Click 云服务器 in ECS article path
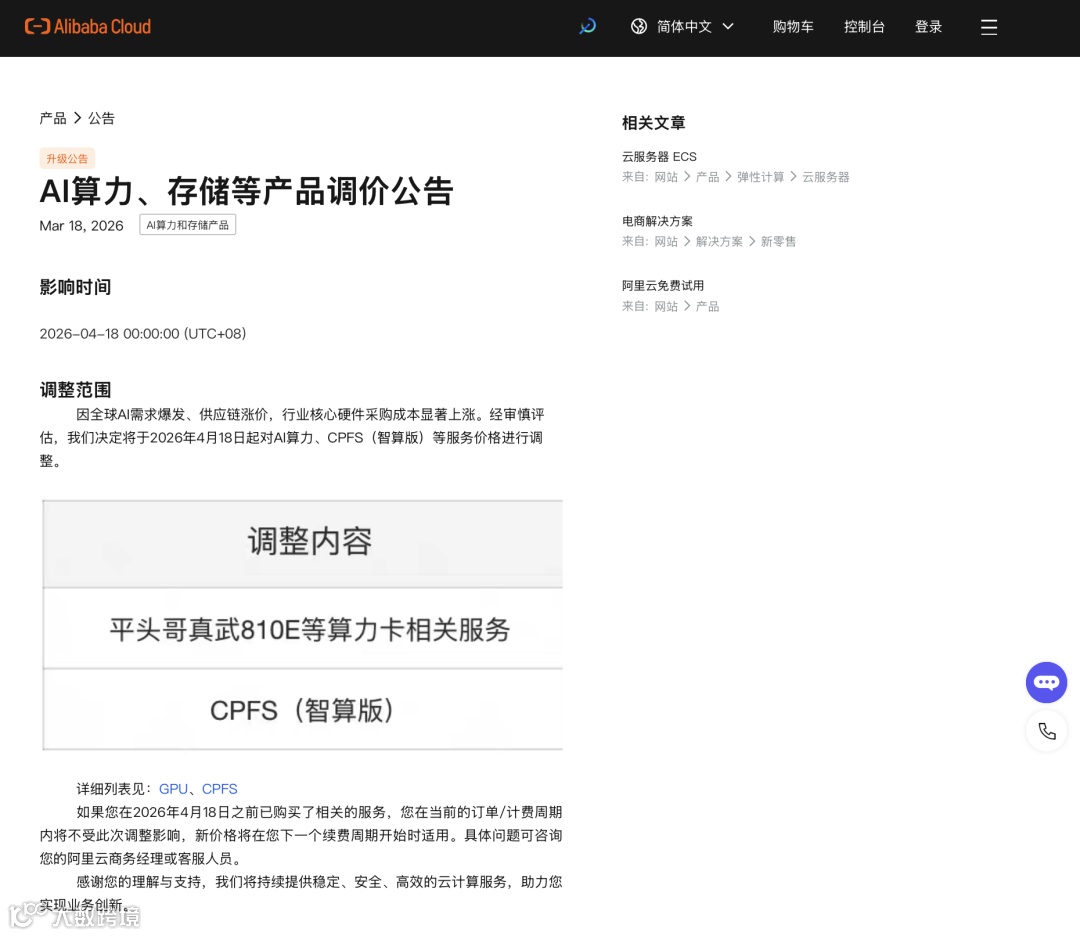Viewport: 1080px width, 936px height. [x=825, y=177]
